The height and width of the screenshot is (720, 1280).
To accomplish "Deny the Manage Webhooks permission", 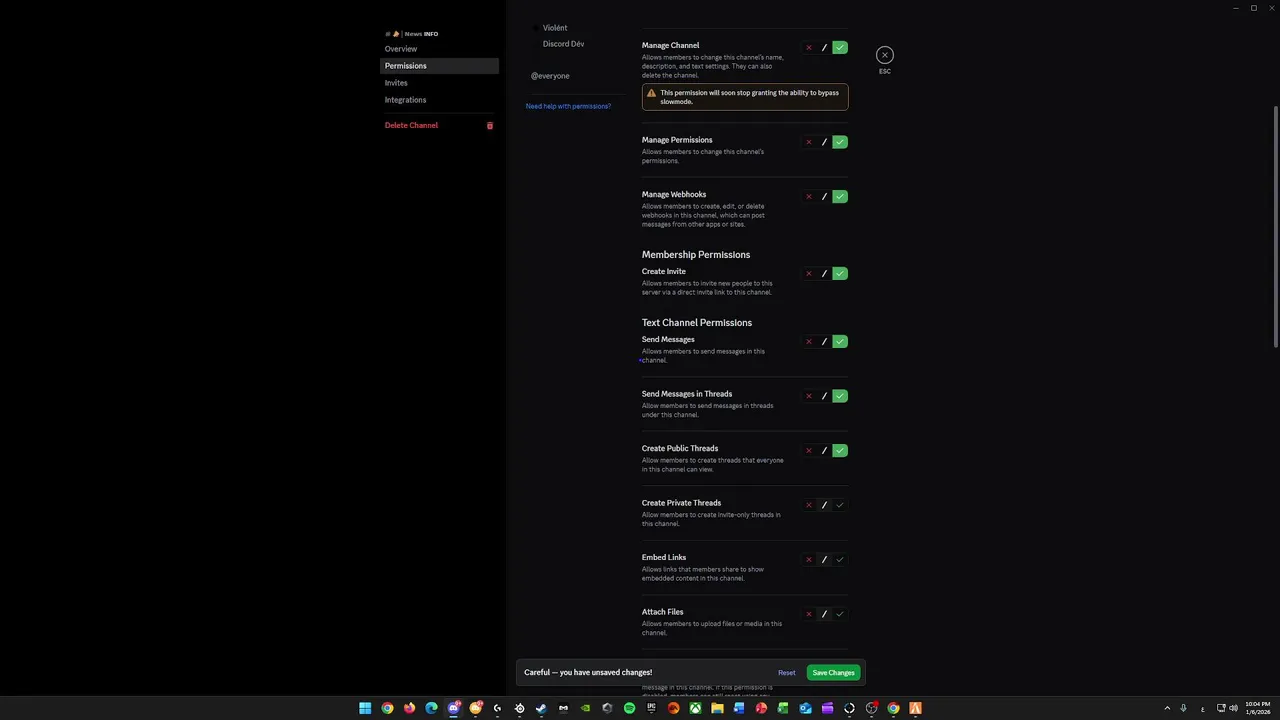I will pyautogui.click(x=809, y=197).
